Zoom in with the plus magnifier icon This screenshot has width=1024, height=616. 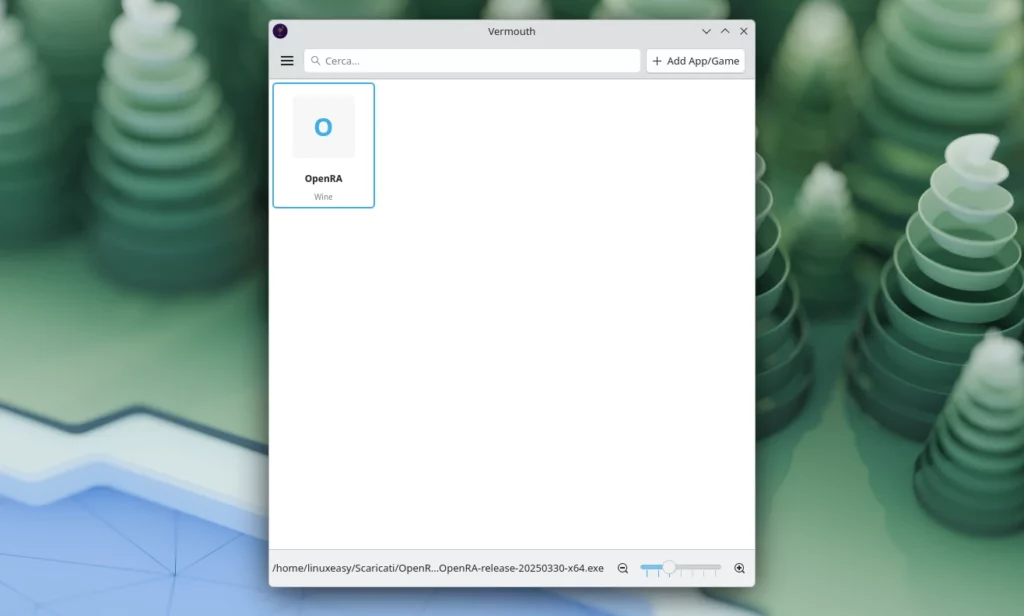[740, 568]
